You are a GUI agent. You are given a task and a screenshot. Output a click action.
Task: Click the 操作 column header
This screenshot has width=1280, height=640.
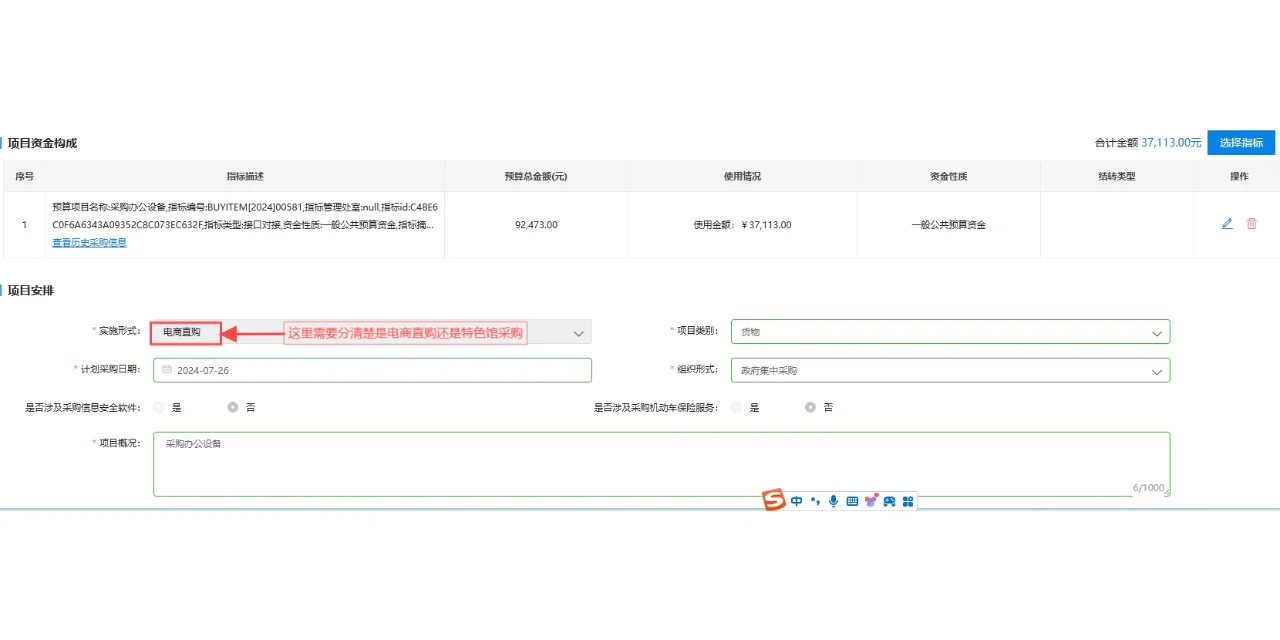(x=1239, y=176)
